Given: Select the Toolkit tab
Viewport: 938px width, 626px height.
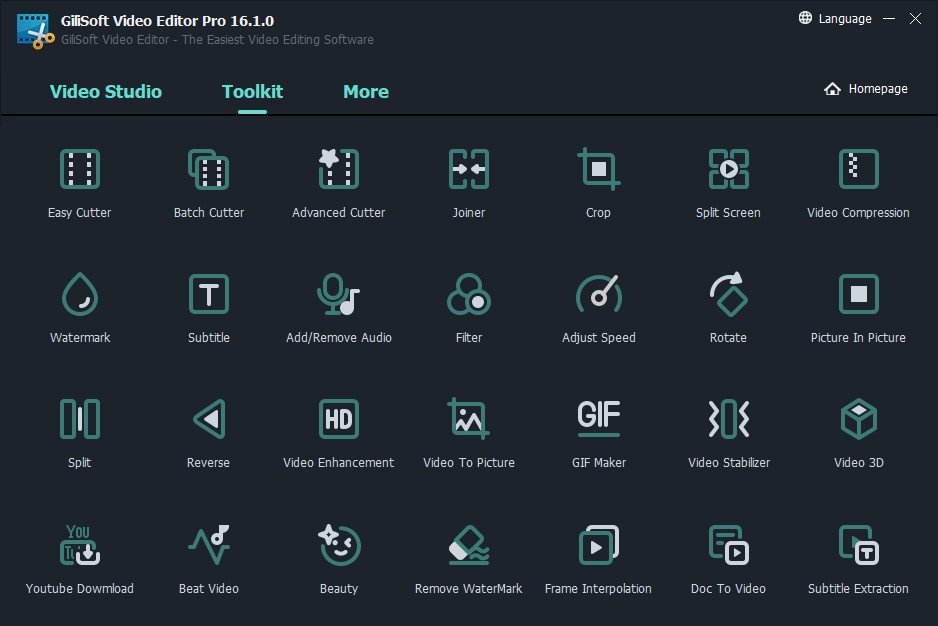Looking at the screenshot, I should coord(252,92).
